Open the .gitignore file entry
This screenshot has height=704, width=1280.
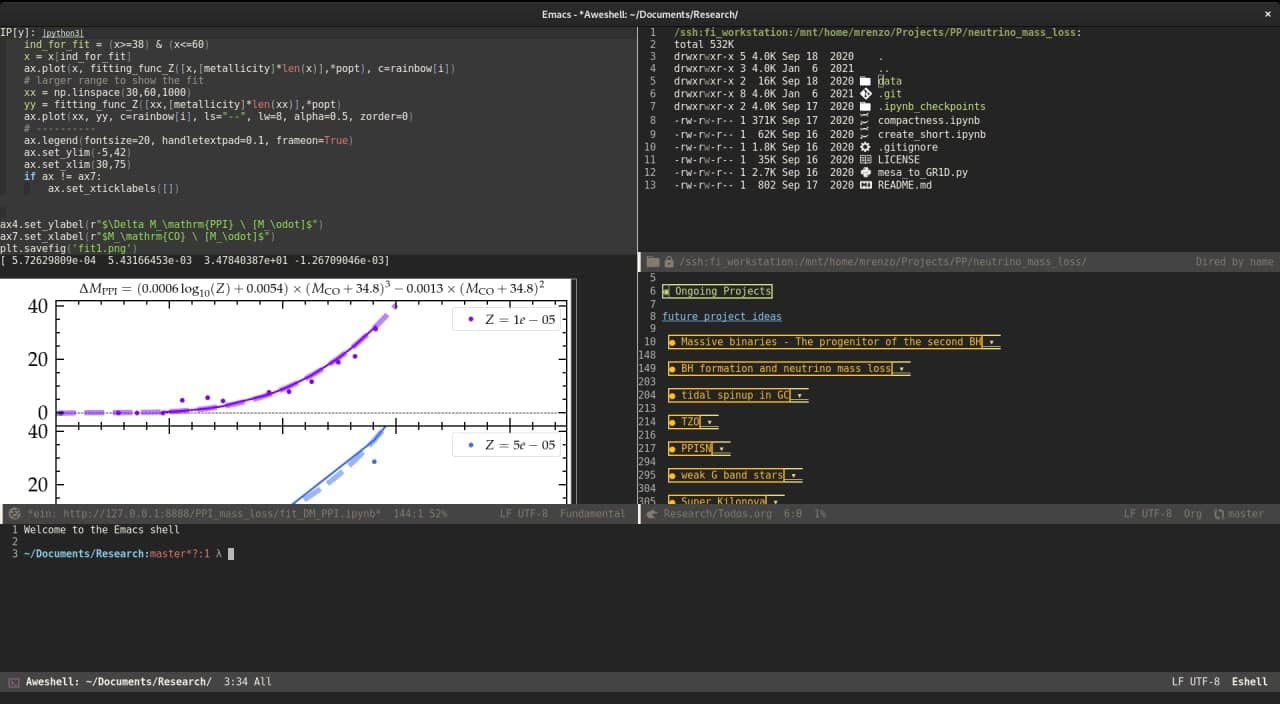(907, 147)
